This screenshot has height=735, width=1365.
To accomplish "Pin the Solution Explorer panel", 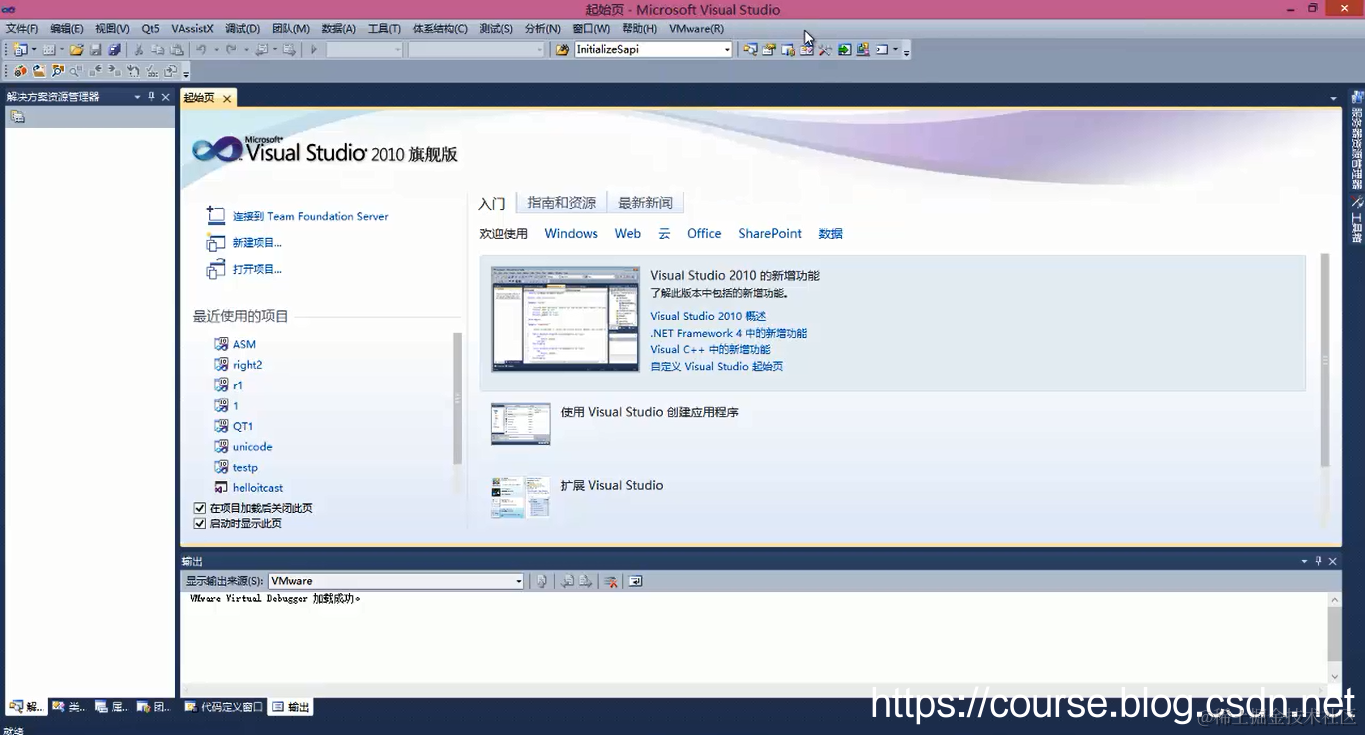I will click(x=151, y=97).
